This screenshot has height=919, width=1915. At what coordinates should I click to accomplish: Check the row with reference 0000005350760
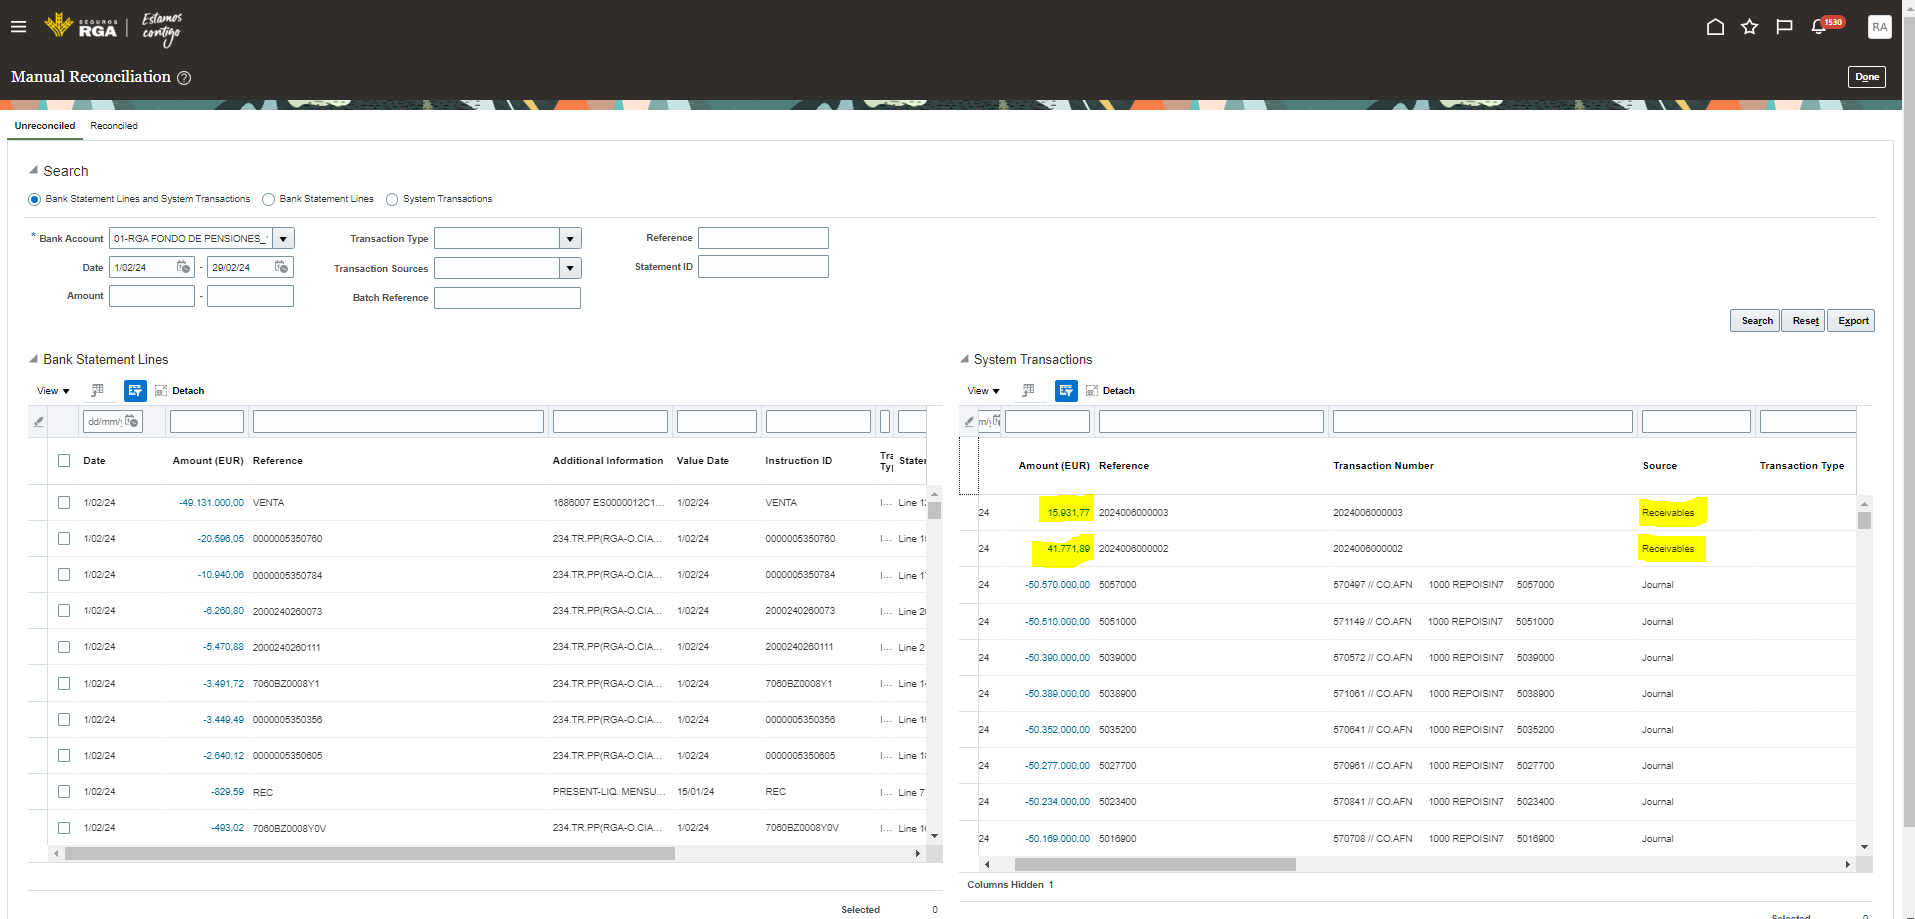click(64, 539)
